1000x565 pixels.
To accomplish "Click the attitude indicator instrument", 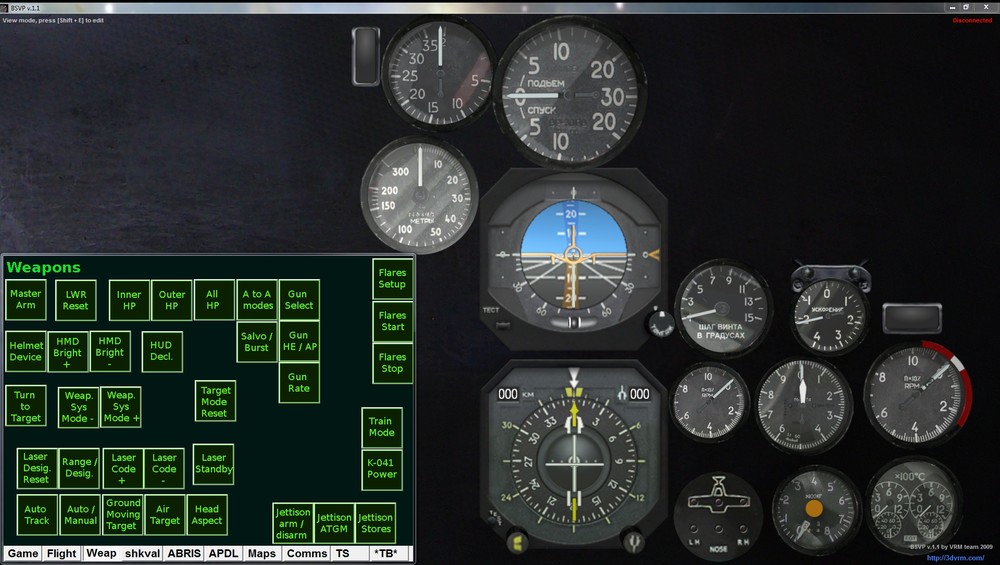I will [x=573, y=260].
